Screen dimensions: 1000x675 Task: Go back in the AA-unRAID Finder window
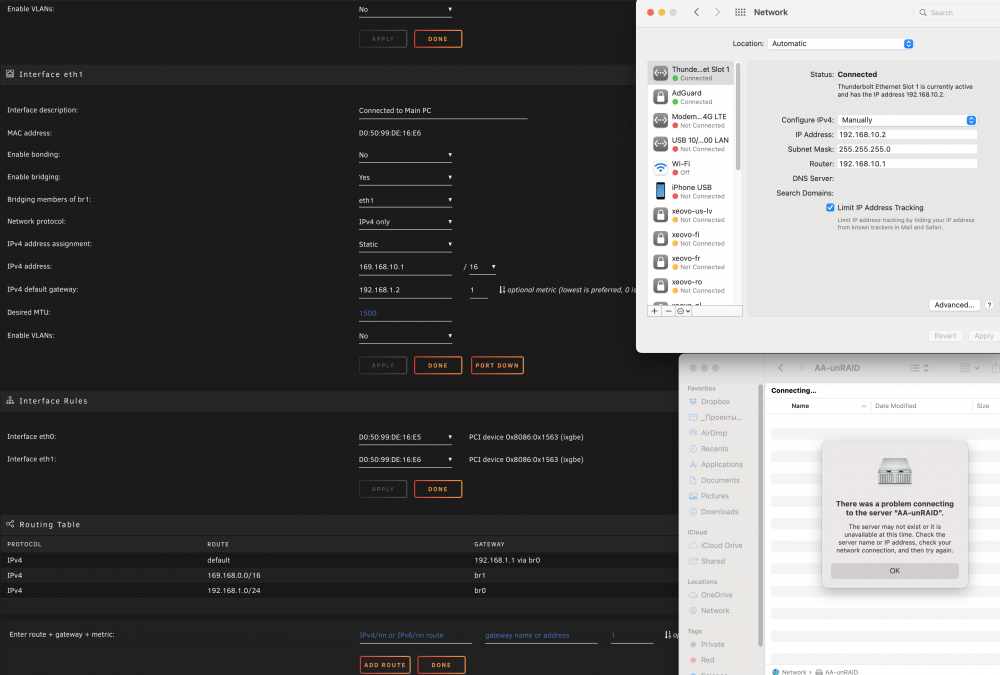(781, 368)
